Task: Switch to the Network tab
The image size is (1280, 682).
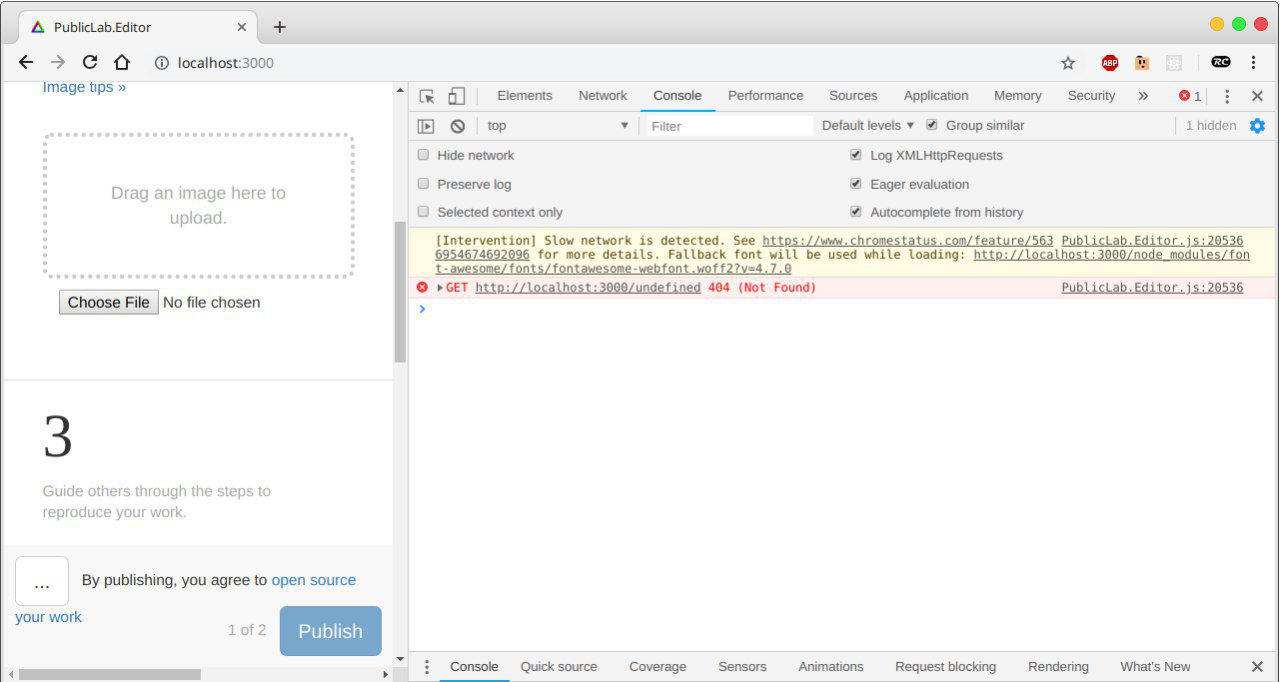Action: 603,96
